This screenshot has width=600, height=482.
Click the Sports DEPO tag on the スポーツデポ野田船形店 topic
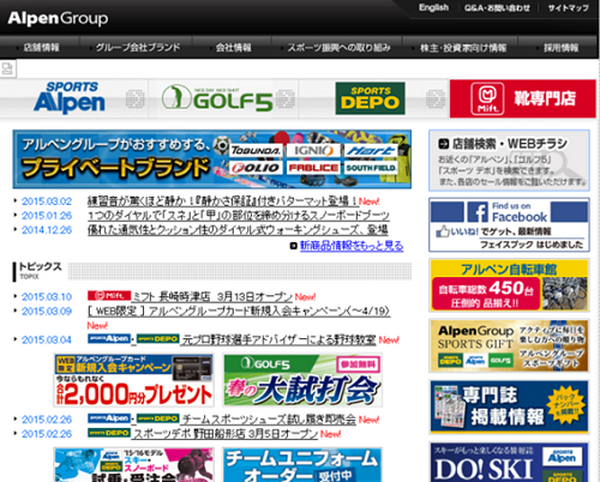click(109, 433)
